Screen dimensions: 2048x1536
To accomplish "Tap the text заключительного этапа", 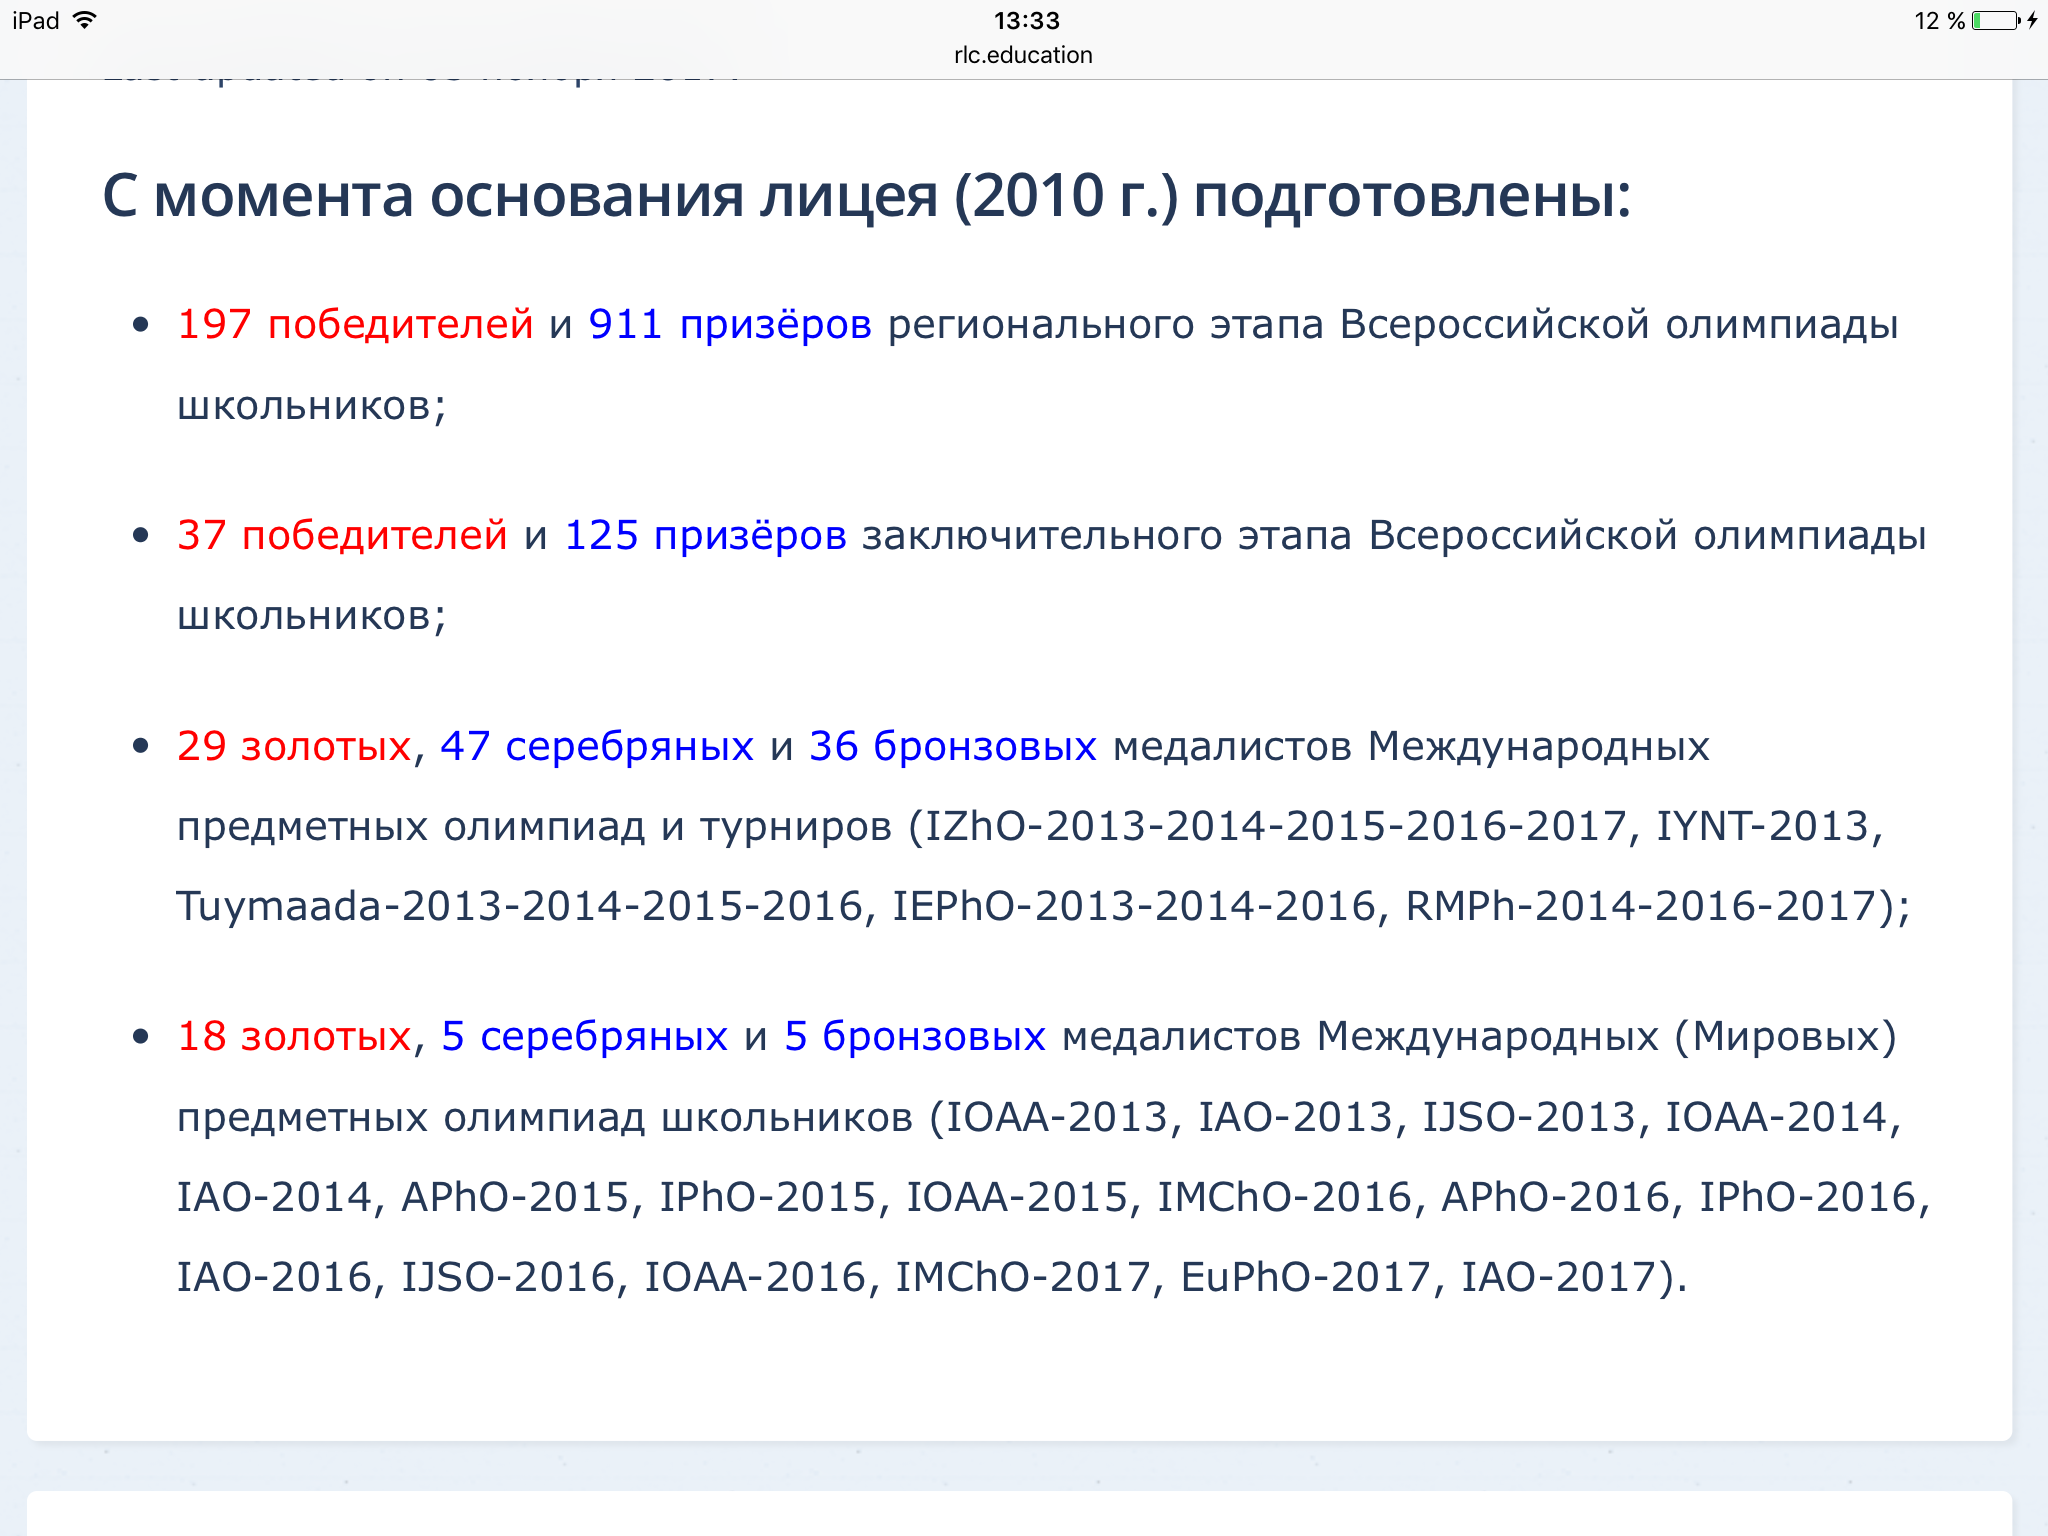I will click(1106, 536).
